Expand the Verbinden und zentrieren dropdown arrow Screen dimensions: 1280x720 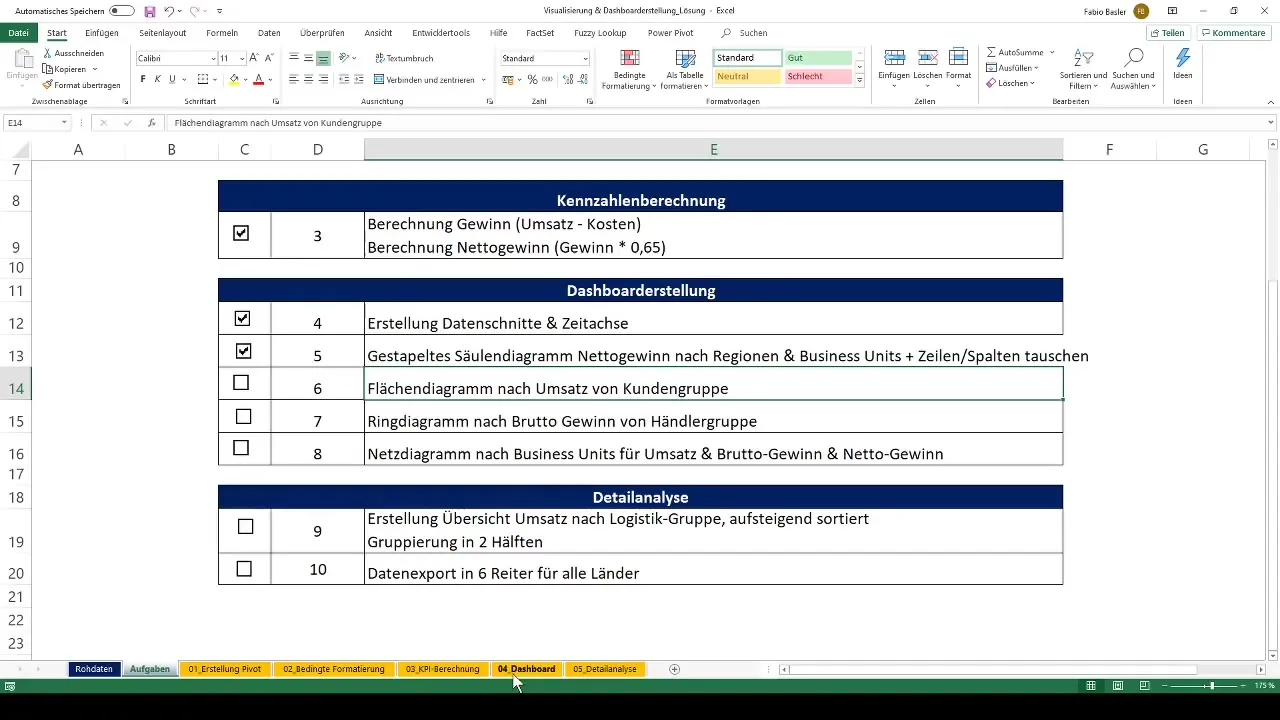(x=484, y=79)
